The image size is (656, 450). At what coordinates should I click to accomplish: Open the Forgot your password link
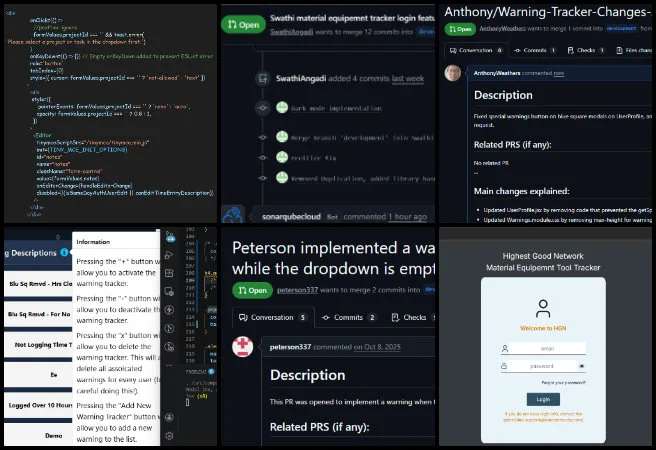[x=564, y=383]
